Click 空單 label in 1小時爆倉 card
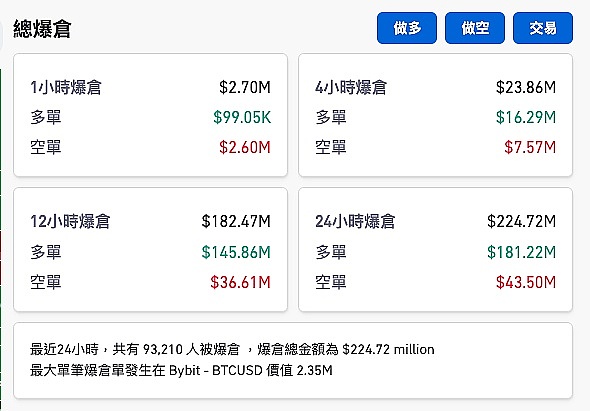This screenshot has height=411, width=590. pos(46,147)
